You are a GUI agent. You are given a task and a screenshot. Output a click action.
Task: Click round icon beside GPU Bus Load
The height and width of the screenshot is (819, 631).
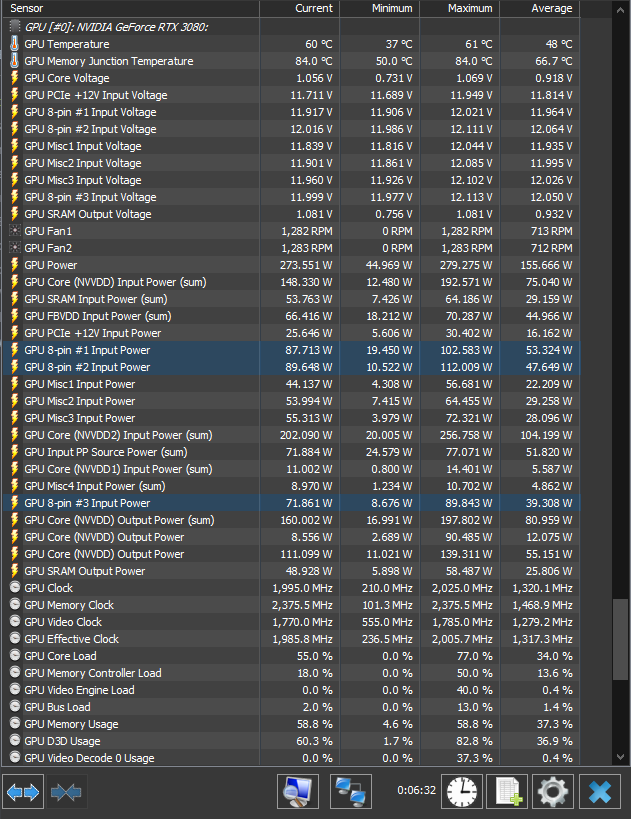tap(15, 706)
